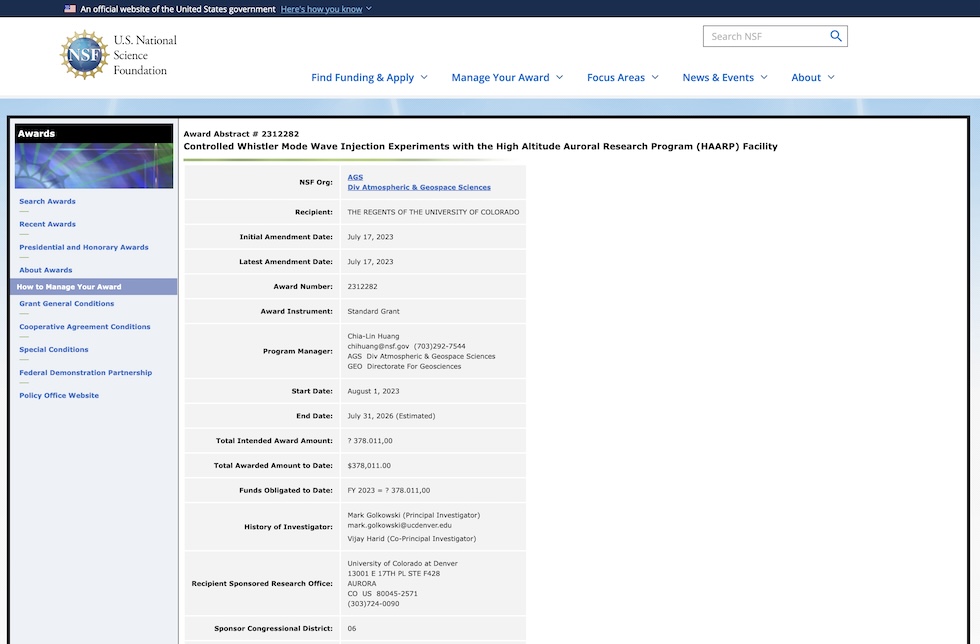
Task: Expand the News & Events menu
Action: click(x=725, y=78)
